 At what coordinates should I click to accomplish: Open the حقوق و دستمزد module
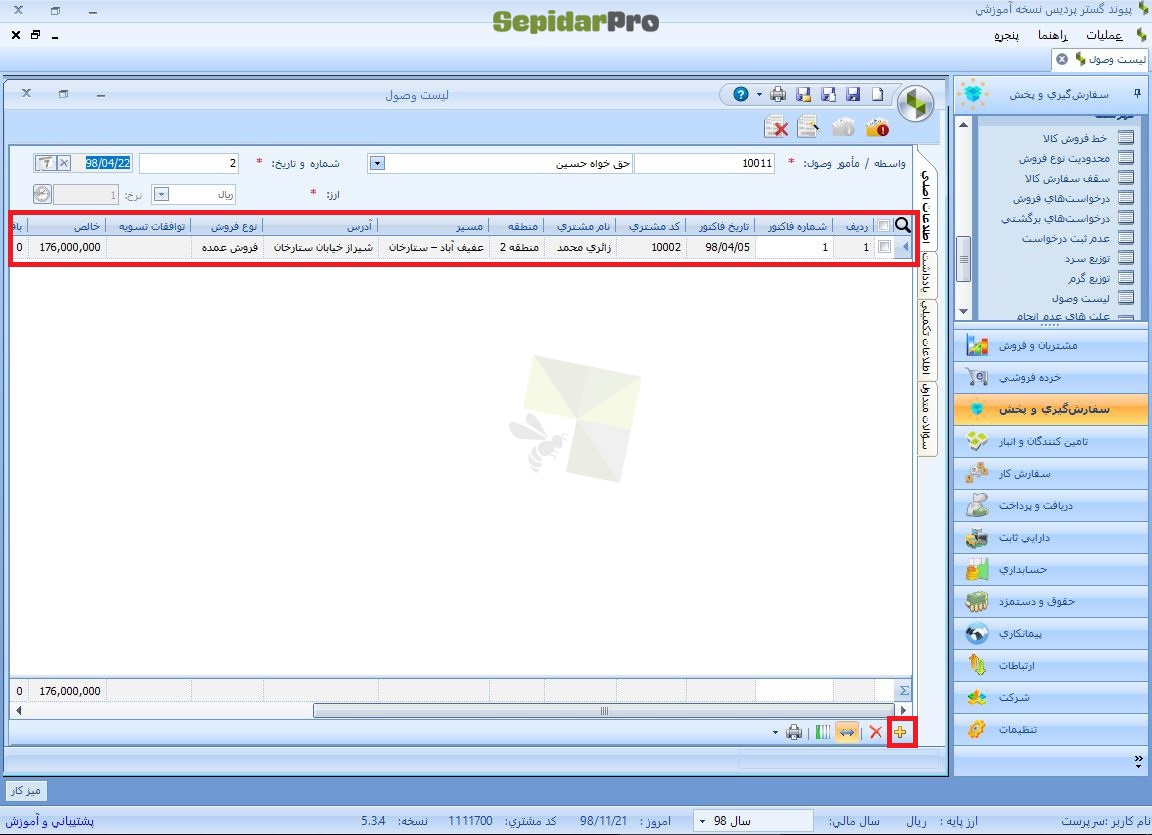click(1051, 601)
